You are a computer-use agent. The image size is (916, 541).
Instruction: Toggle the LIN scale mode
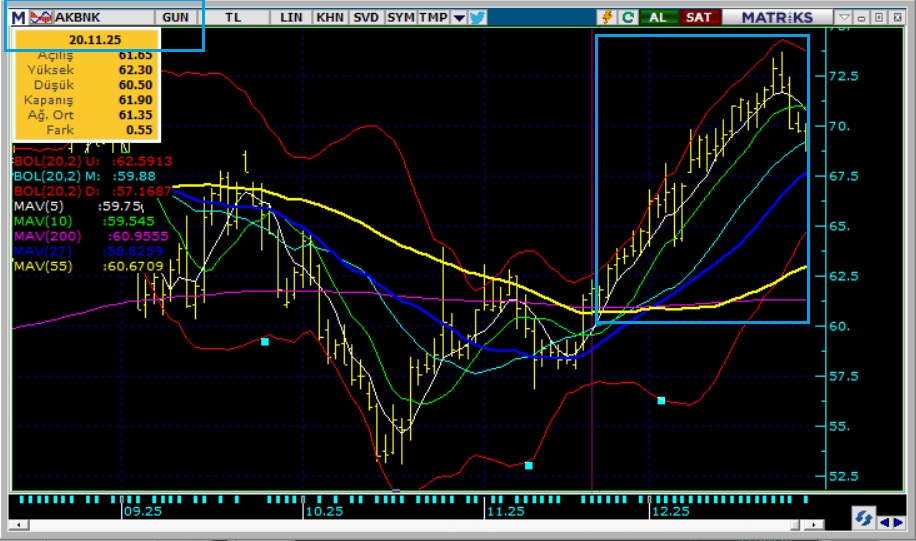[291, 17]
